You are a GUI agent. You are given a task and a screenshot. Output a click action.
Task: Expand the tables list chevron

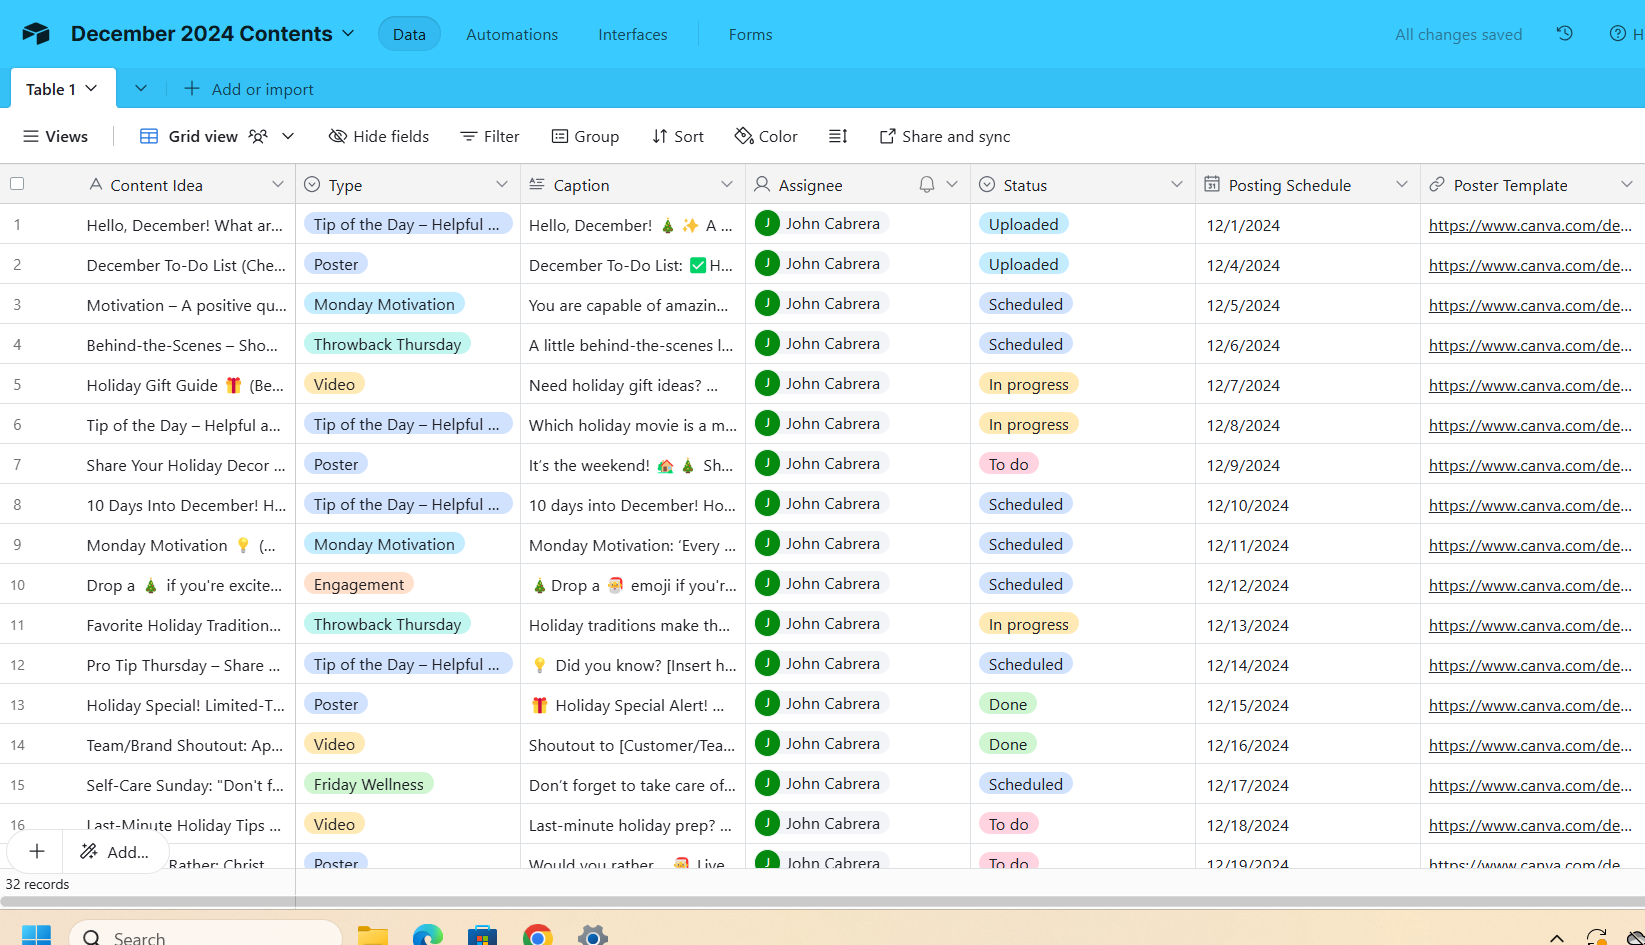tap(141, 88)
